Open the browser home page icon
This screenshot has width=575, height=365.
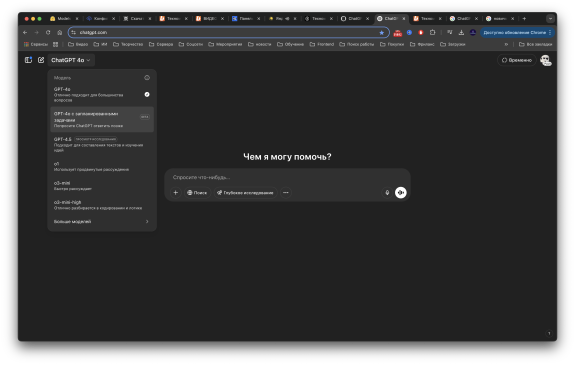click(x=59, y=32)
